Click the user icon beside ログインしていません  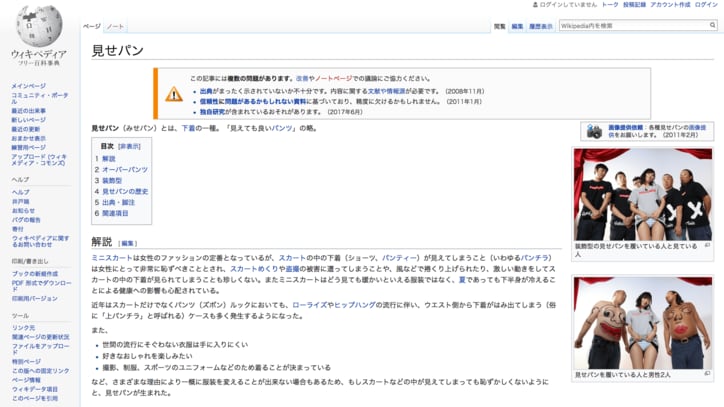point(535,5)
